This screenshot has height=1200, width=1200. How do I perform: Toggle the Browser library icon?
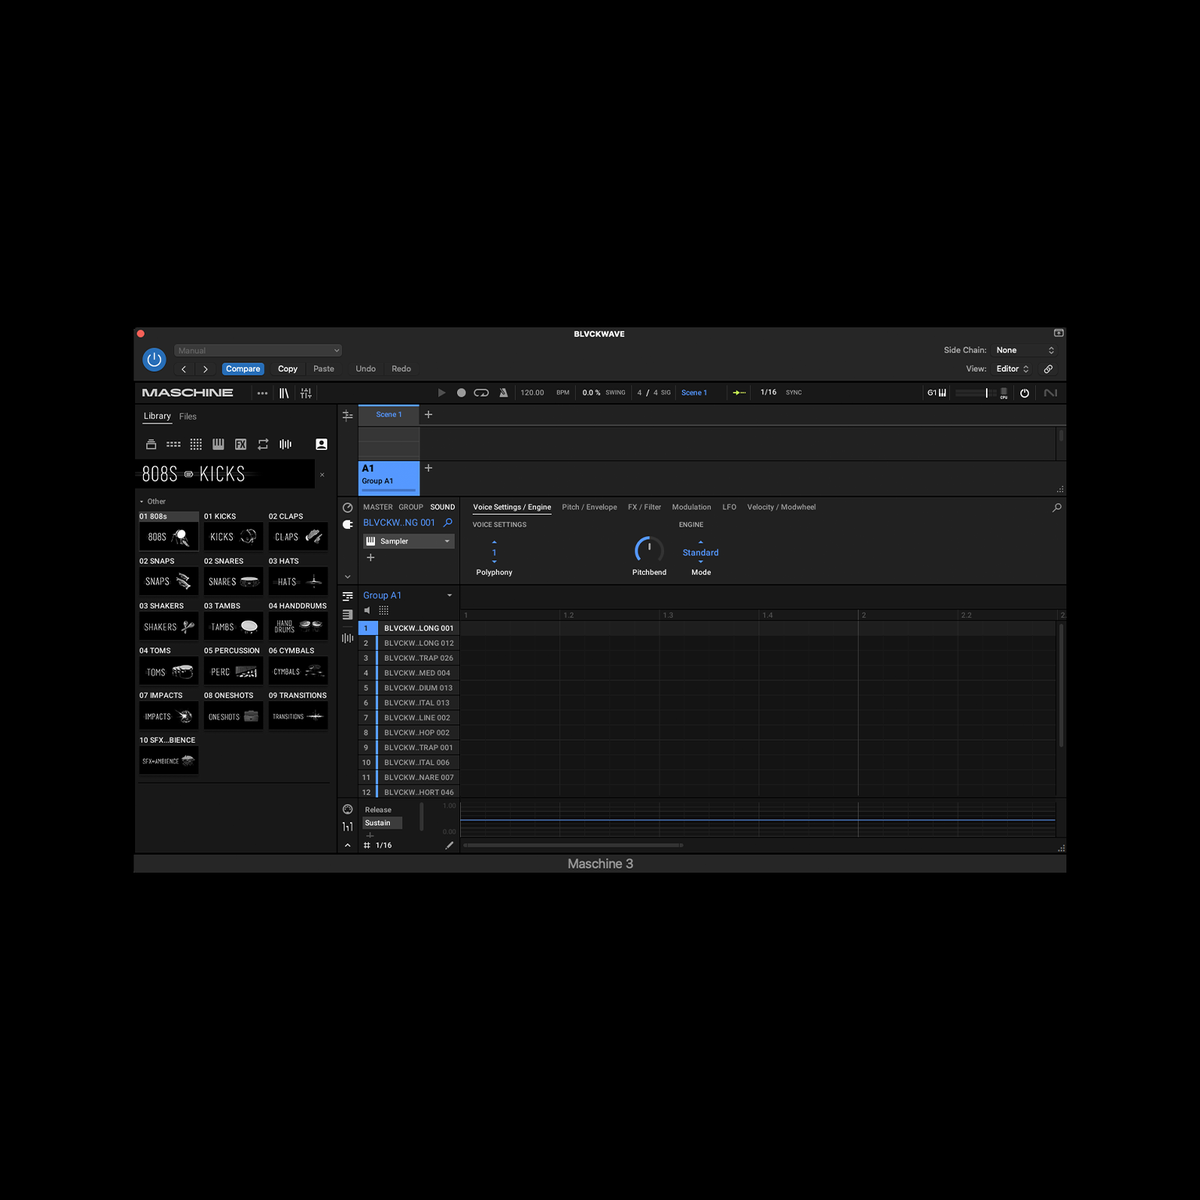(284, 393)
